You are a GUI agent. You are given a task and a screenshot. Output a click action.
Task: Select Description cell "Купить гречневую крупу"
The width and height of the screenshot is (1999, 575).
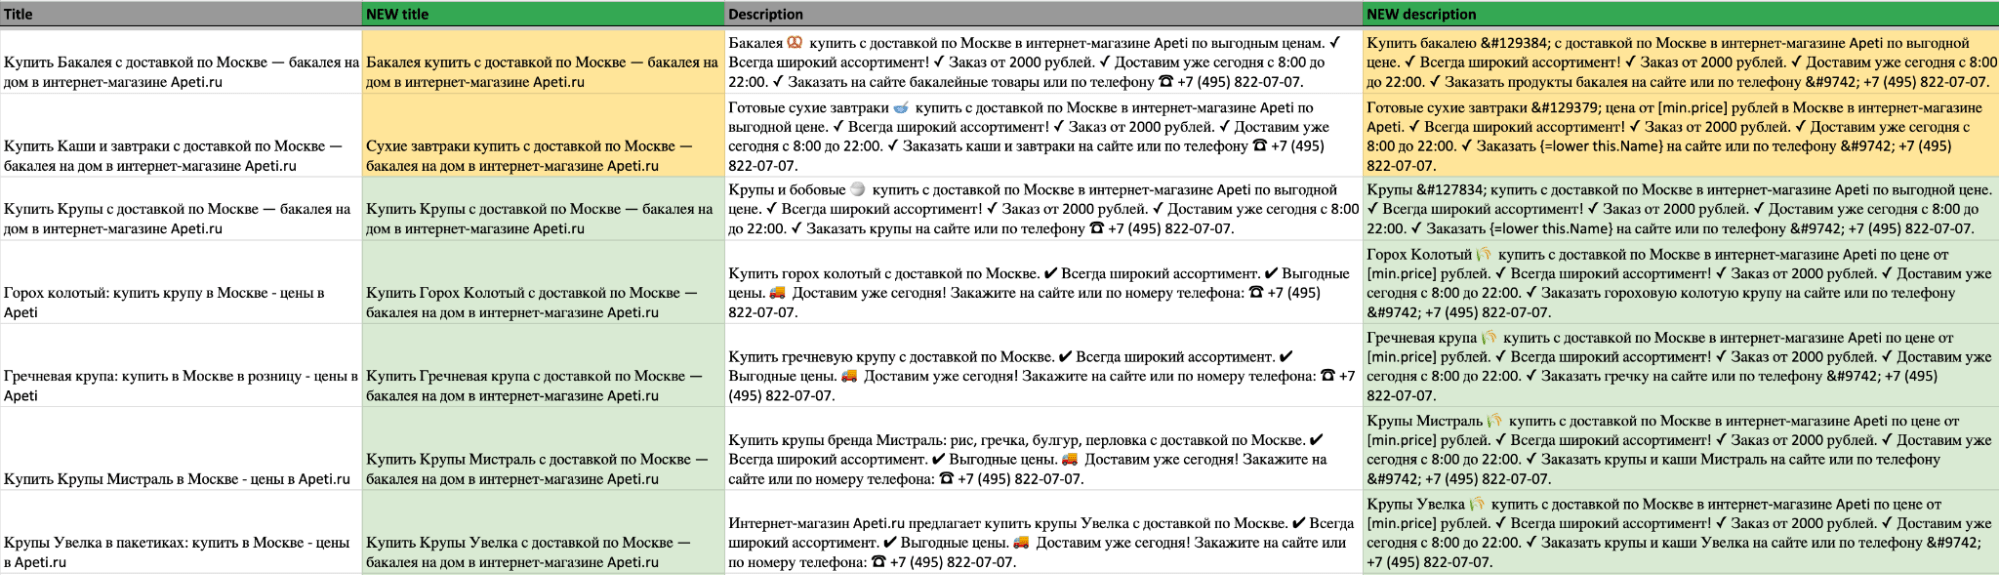click(x=1043, y=376)
